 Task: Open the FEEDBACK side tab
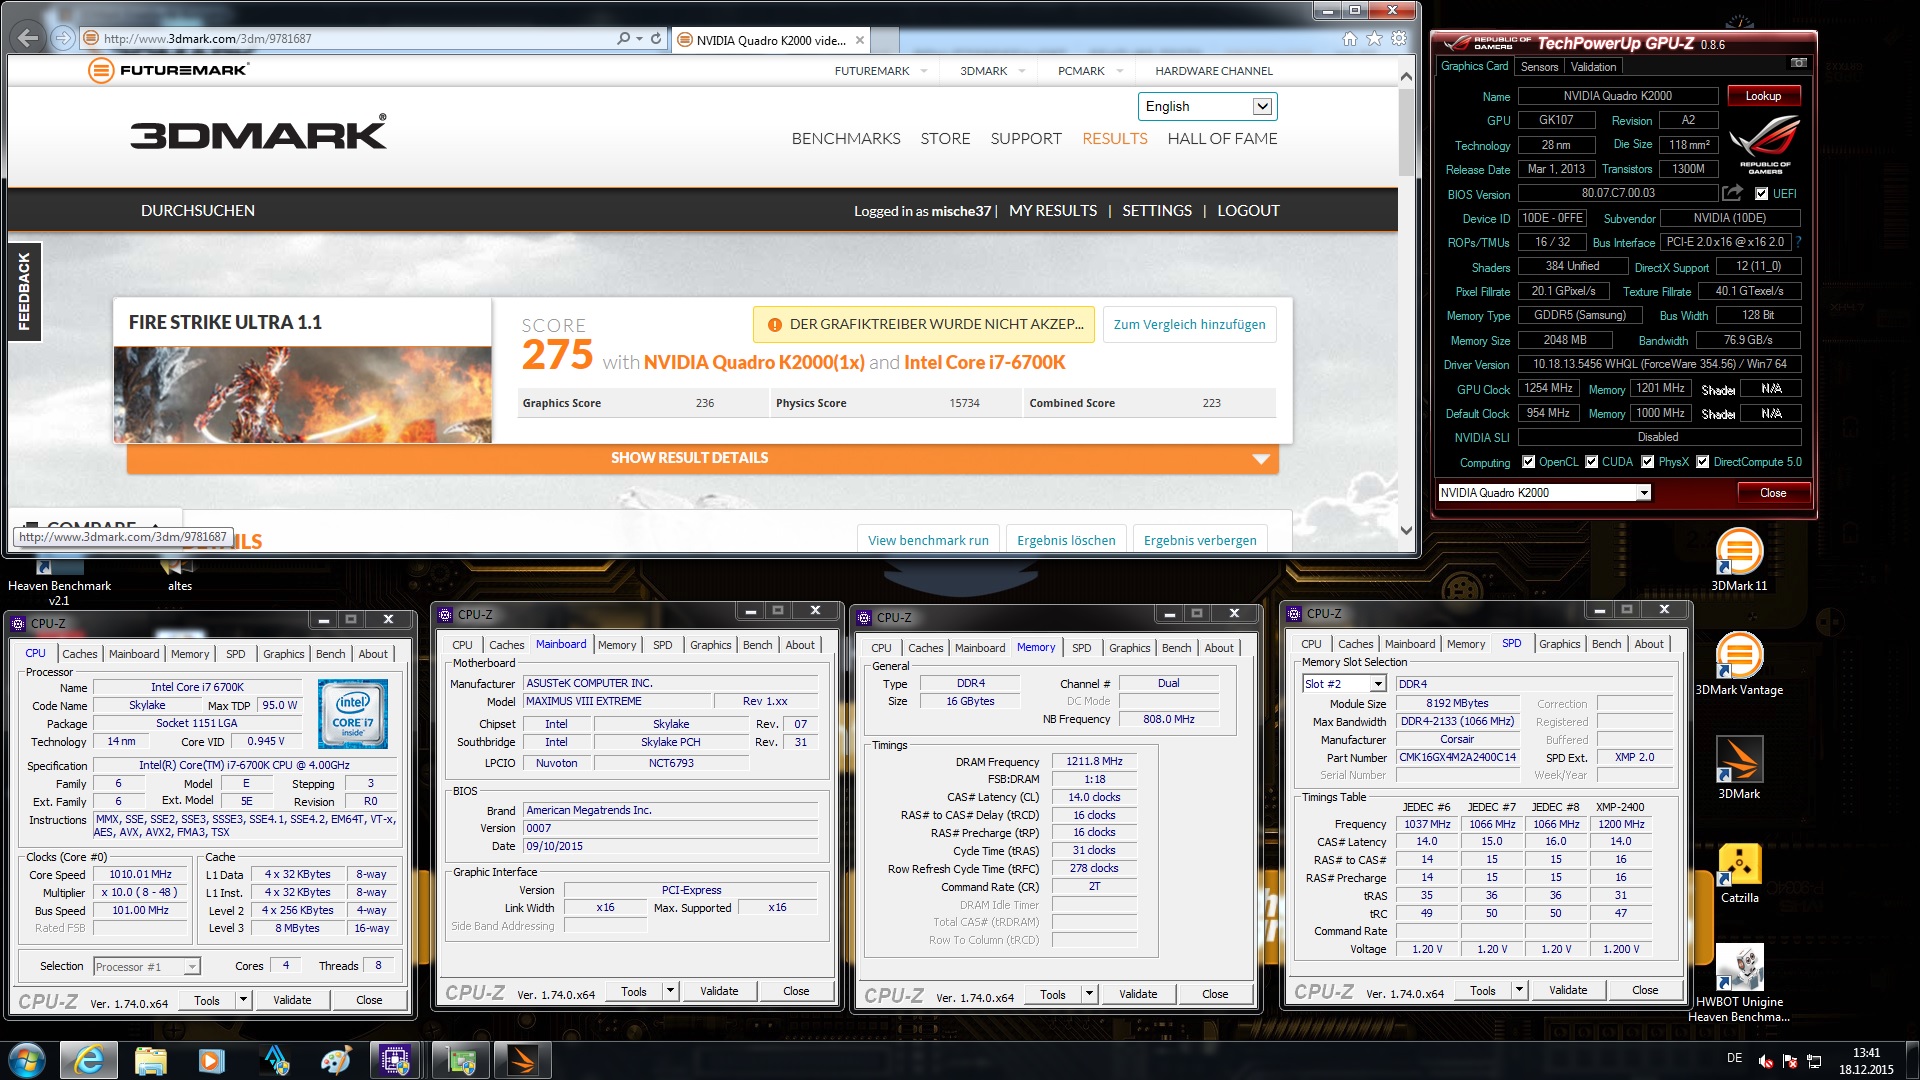[24, 291]
